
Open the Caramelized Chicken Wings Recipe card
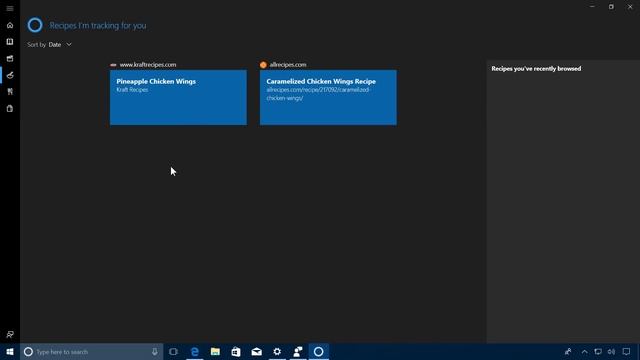pyautogui.click(x=328, y=98)
